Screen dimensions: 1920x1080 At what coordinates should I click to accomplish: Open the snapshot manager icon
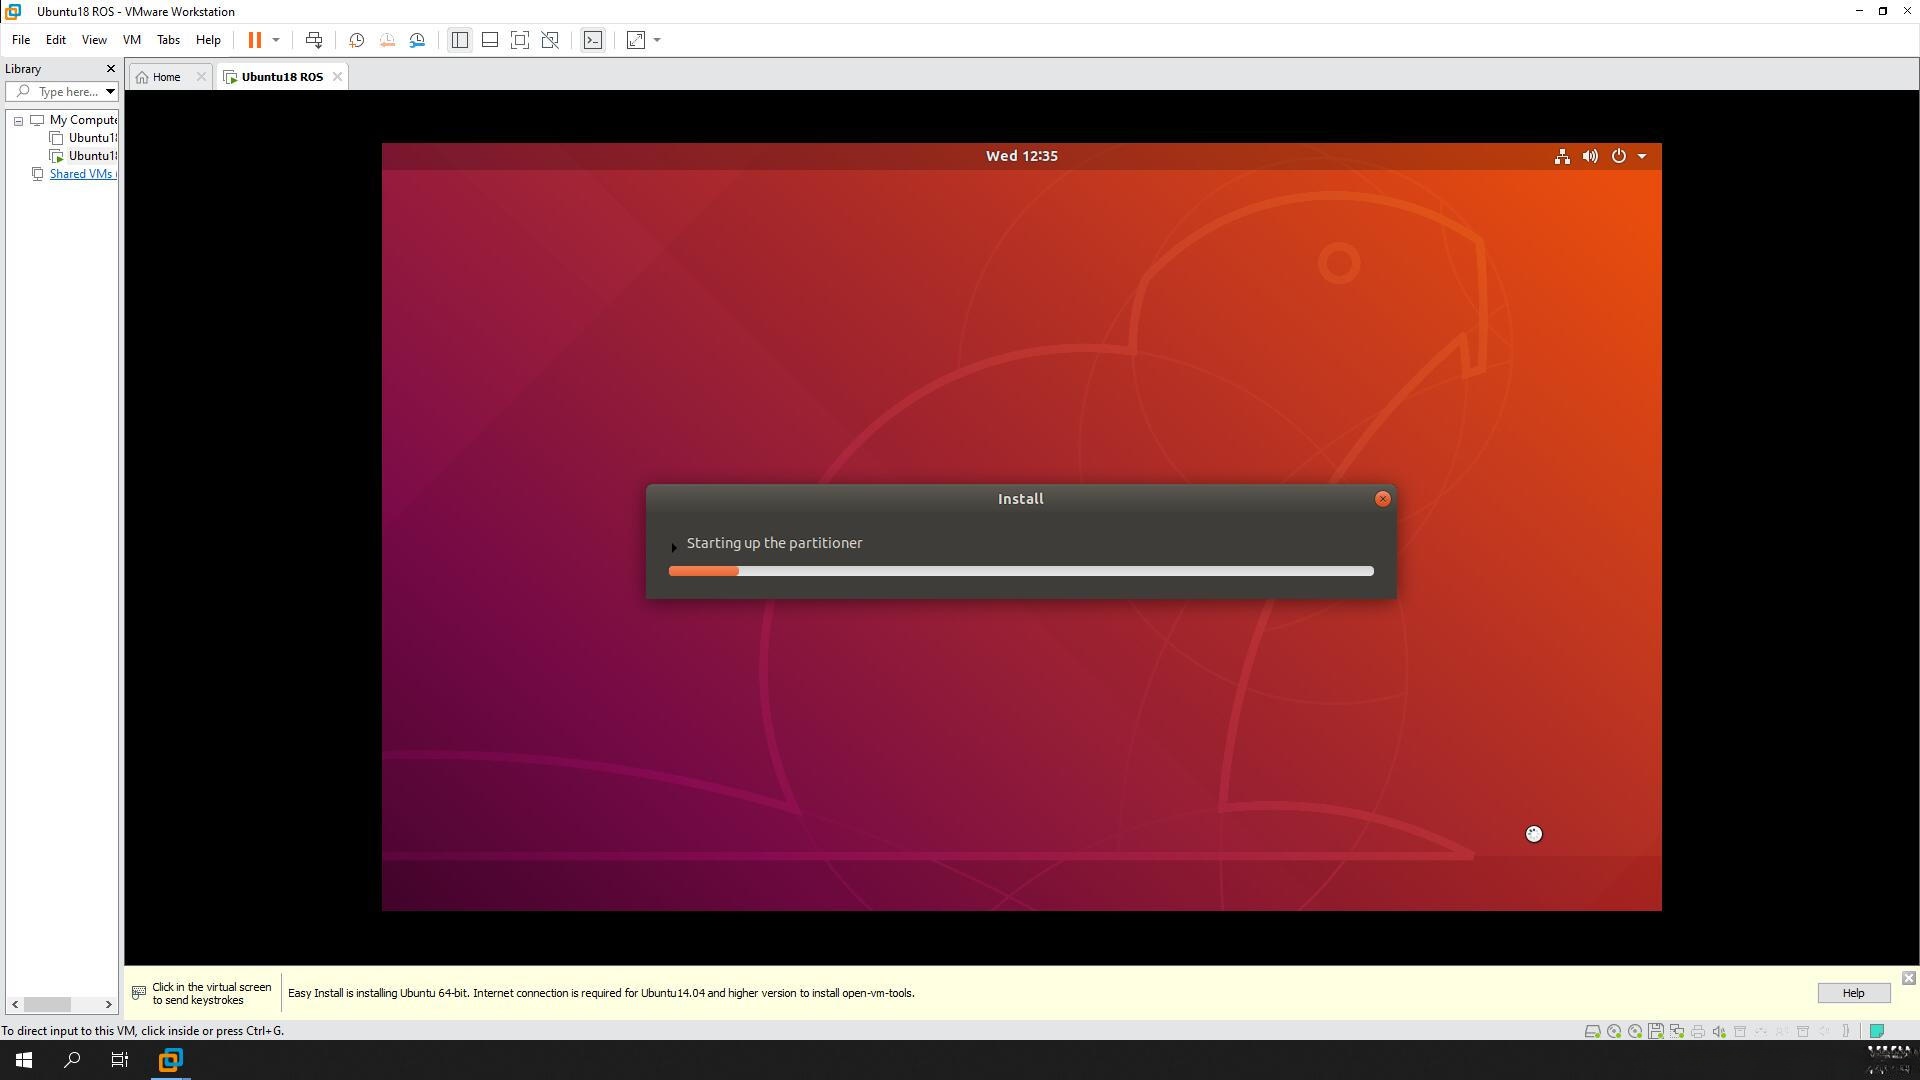[x=418, y=40]
